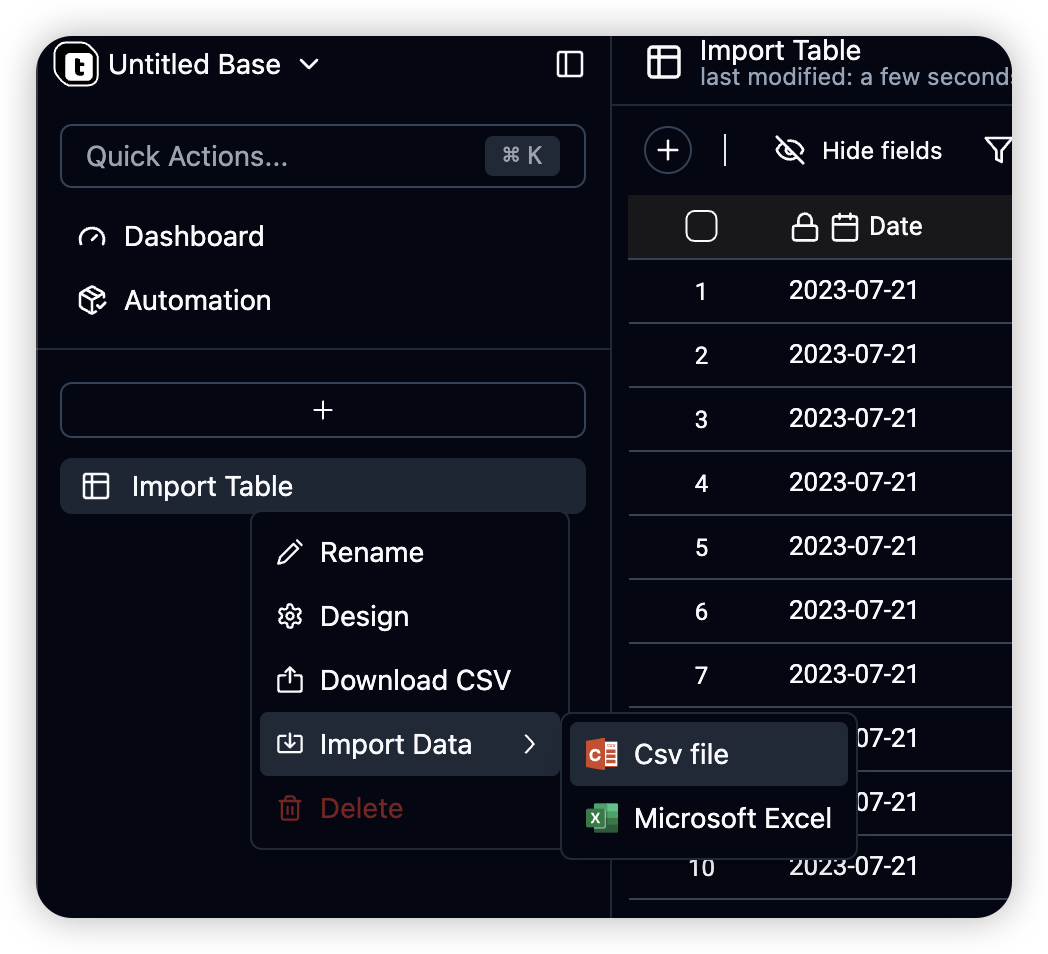Click the Teable logo icon
Image resolution: width=1048 pixels, height=954 pixels.
(76, 64)
